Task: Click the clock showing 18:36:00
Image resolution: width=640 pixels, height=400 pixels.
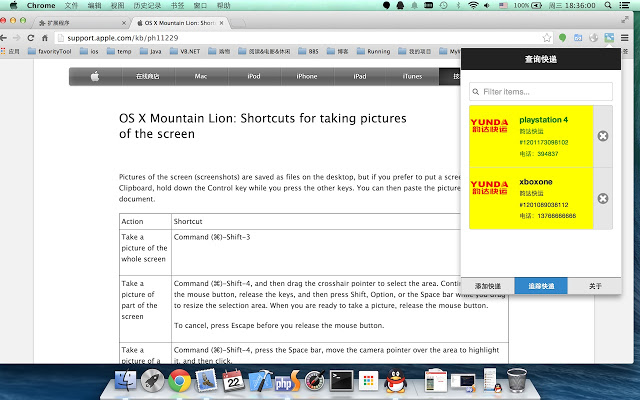Action: [x=572, y=5]
